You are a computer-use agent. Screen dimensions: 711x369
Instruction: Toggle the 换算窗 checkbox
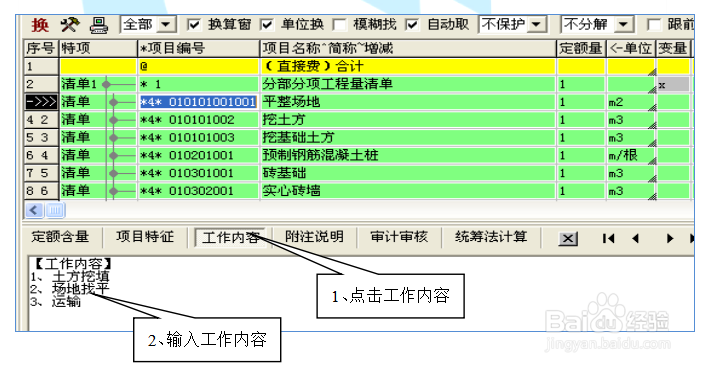(194, 24)
